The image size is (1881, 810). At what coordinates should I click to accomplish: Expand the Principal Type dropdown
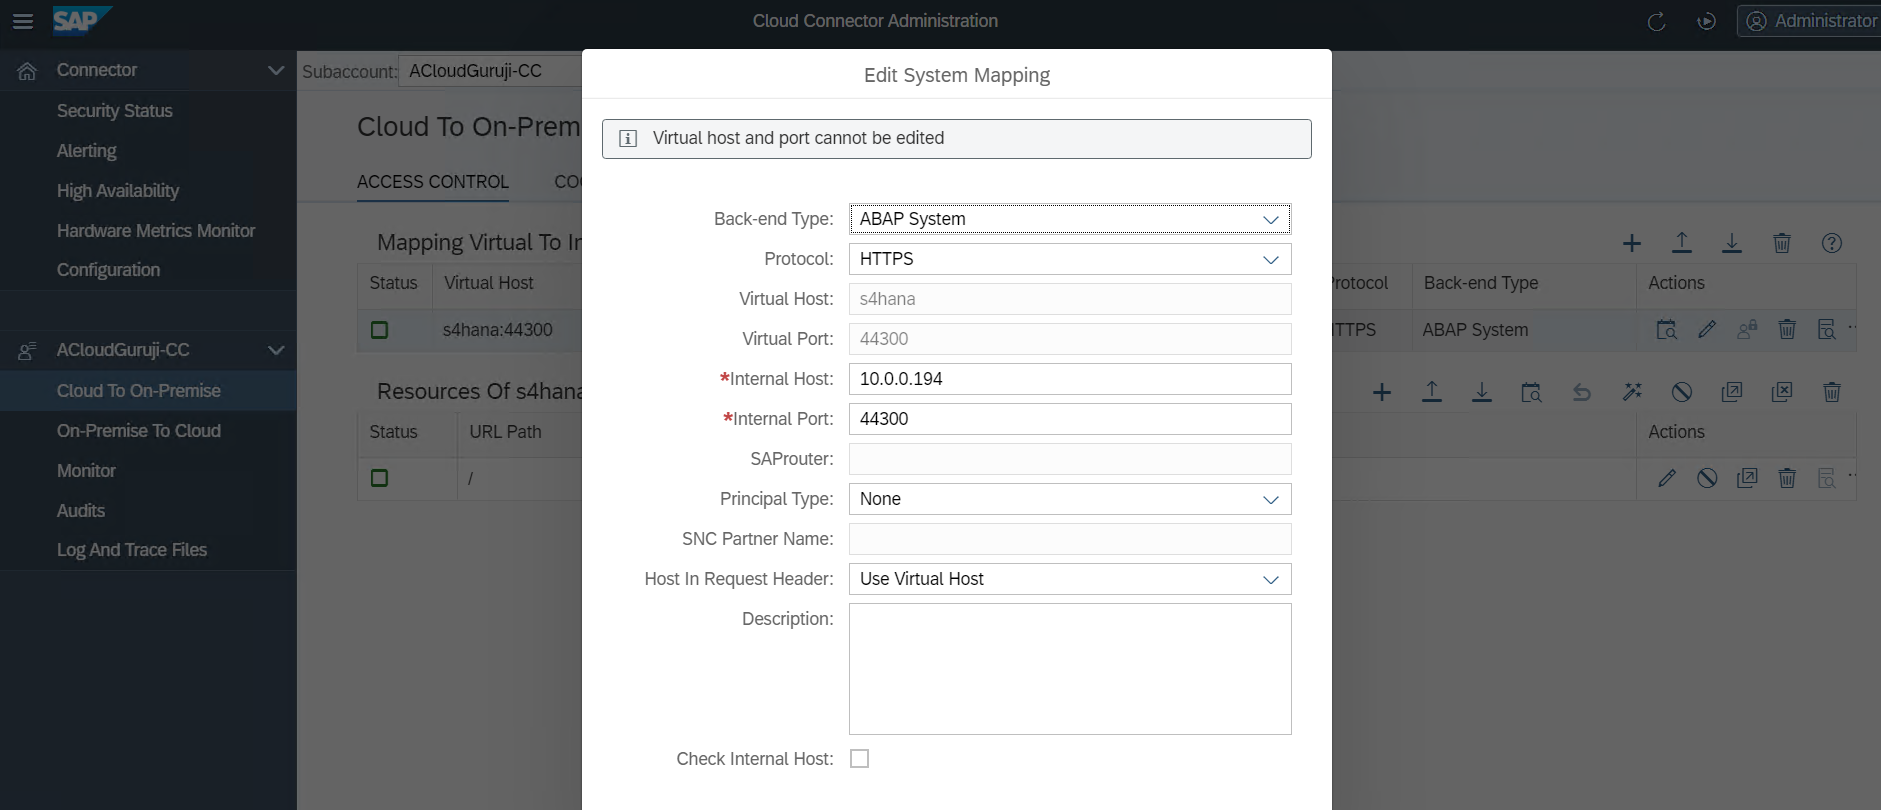[x=1069, y=499]
